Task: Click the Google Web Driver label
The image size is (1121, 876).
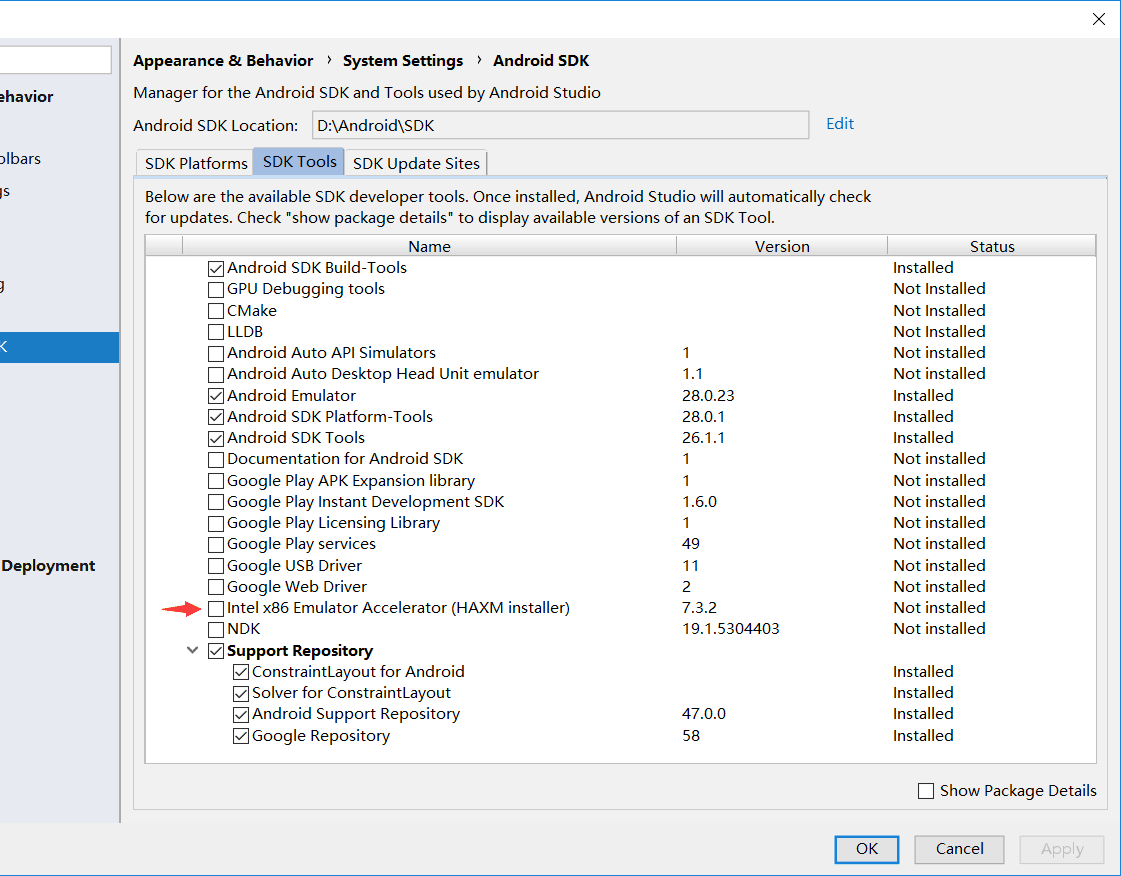Action: tap(297, 586)
